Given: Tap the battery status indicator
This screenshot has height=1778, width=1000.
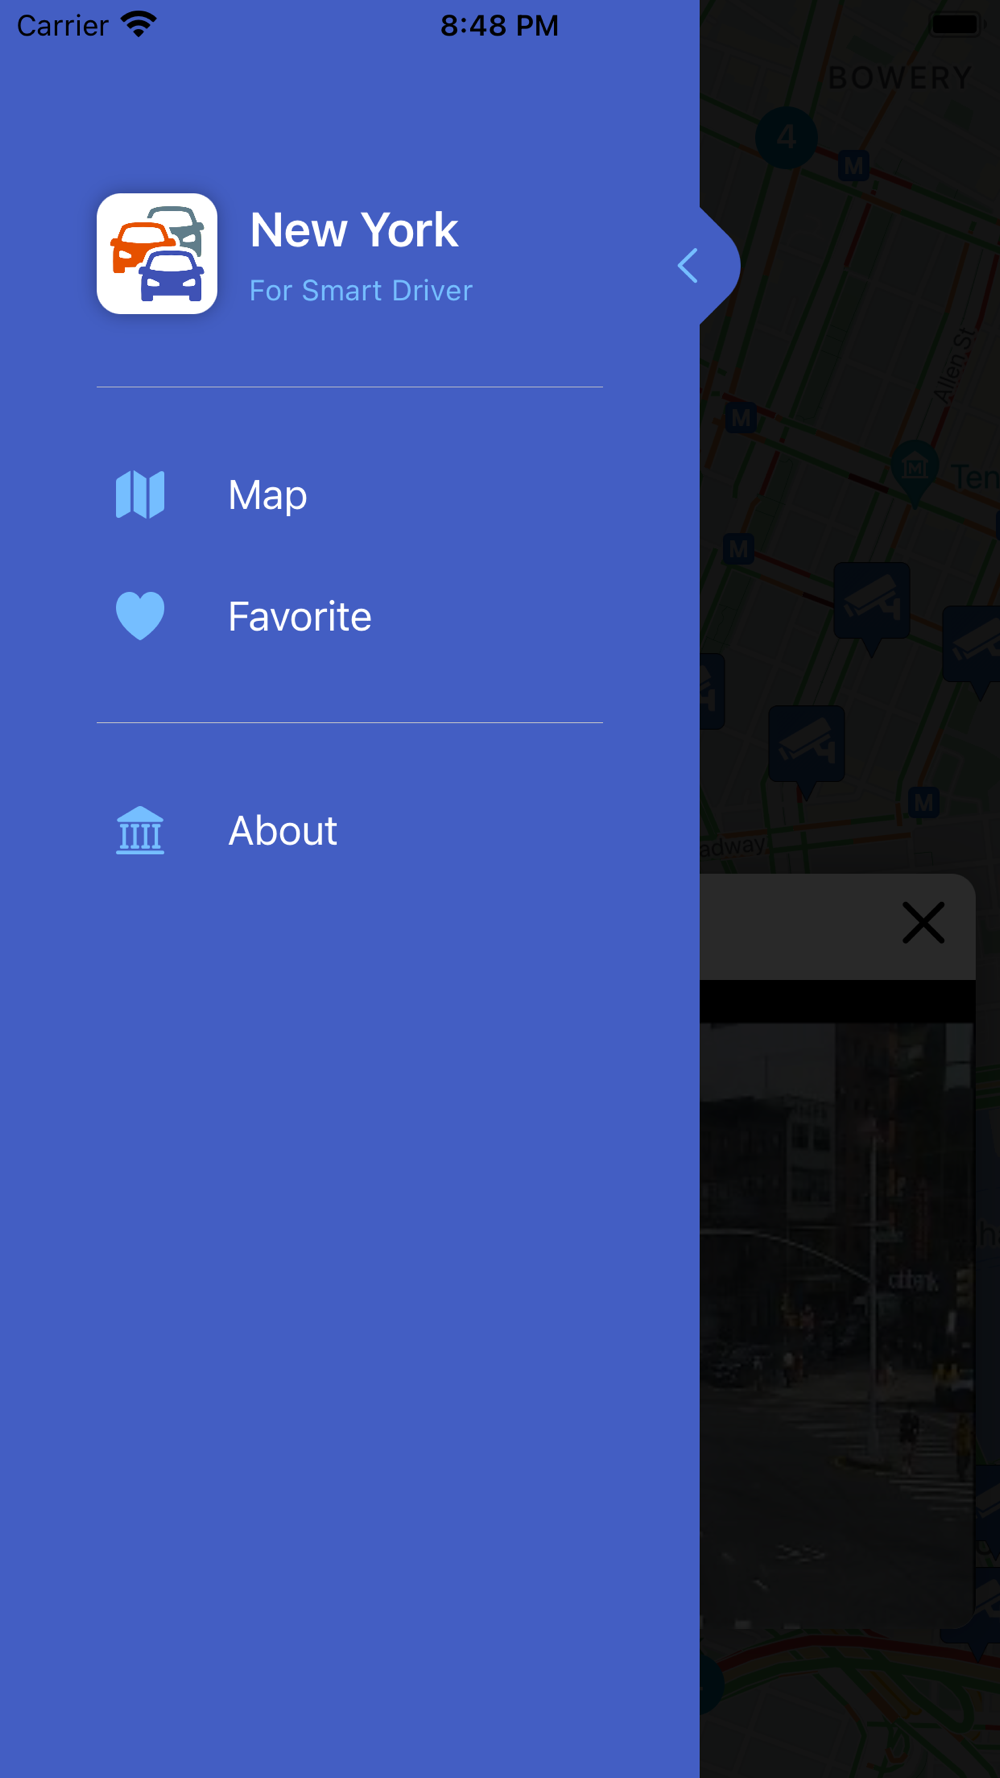Looking at the screenshot, I should [956, 24].
